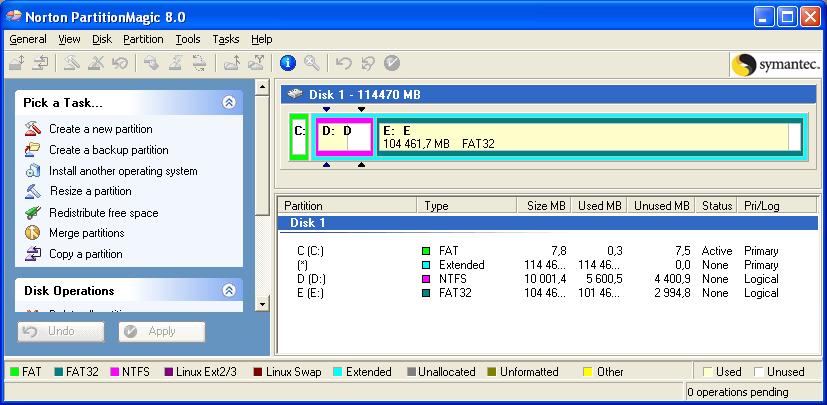
Task: Click the Label partition toolbar icon
Action: click(151, 63)
